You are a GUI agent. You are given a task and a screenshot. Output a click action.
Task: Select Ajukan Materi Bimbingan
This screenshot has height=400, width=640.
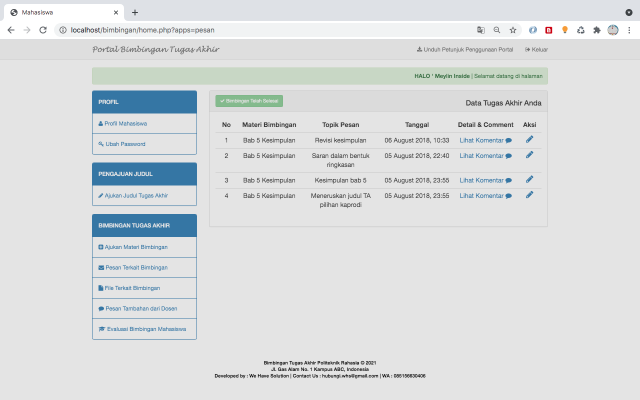click(x=133, y=247)
